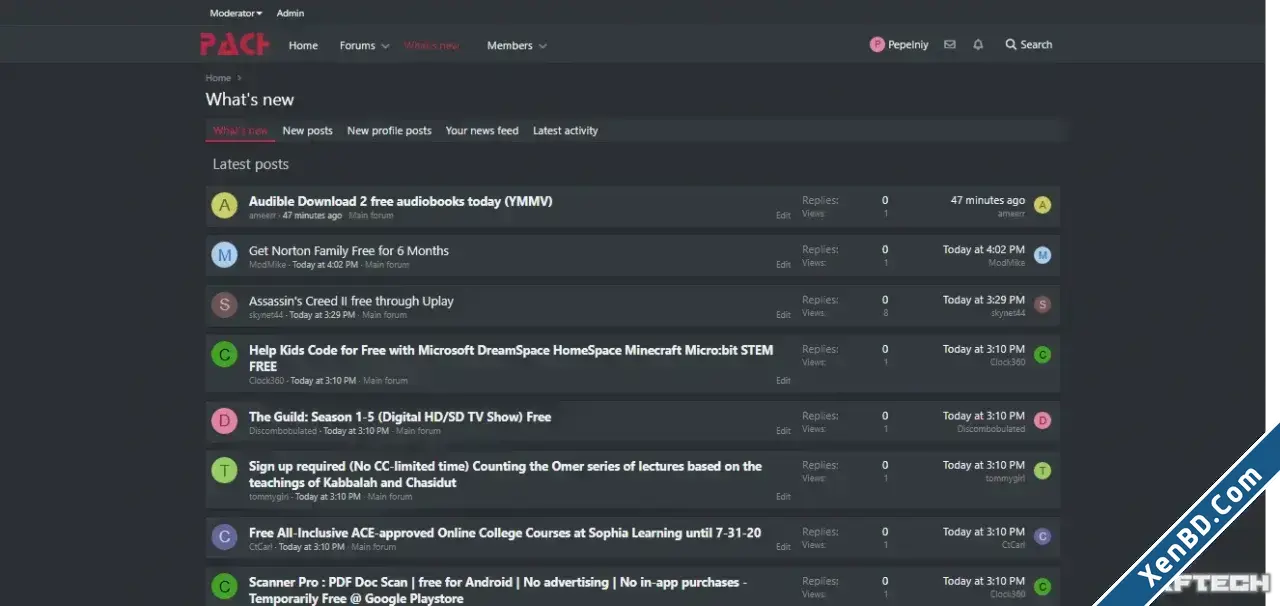Click the avatar beside the Audible Download thread

(224, 206)
